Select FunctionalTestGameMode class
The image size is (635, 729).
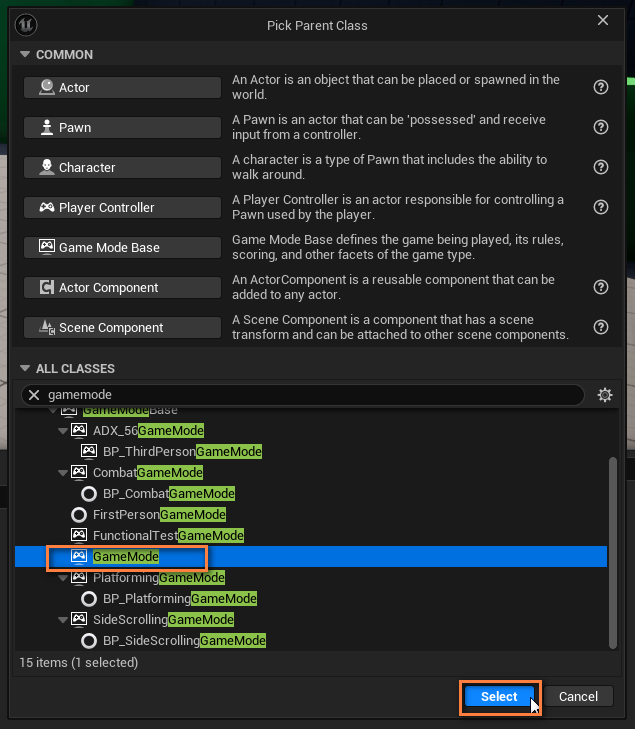point(168,535)
